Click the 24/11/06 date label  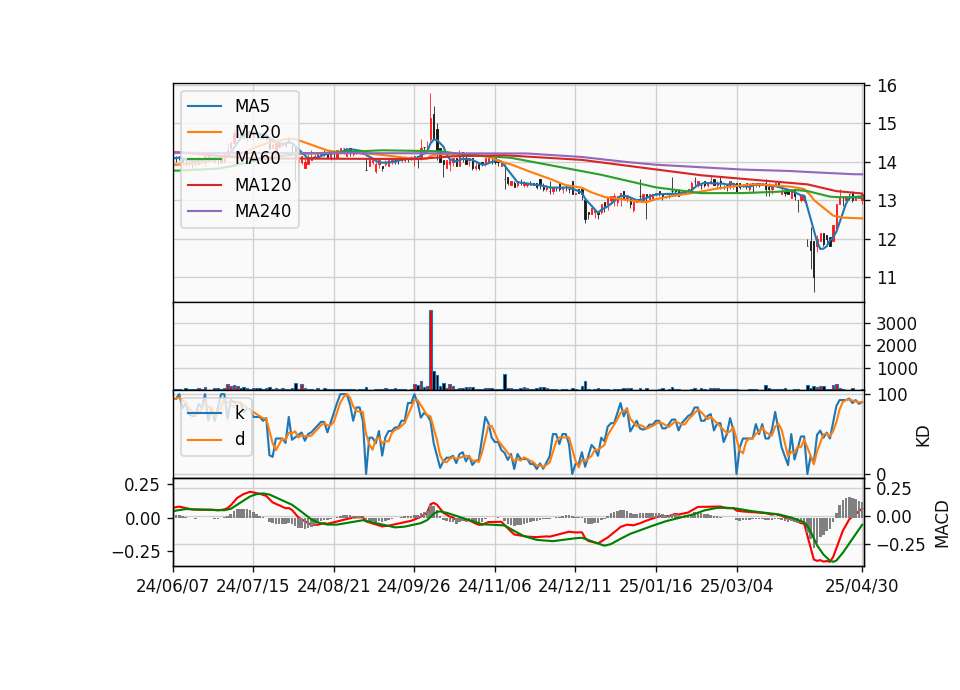coord(495,586)
